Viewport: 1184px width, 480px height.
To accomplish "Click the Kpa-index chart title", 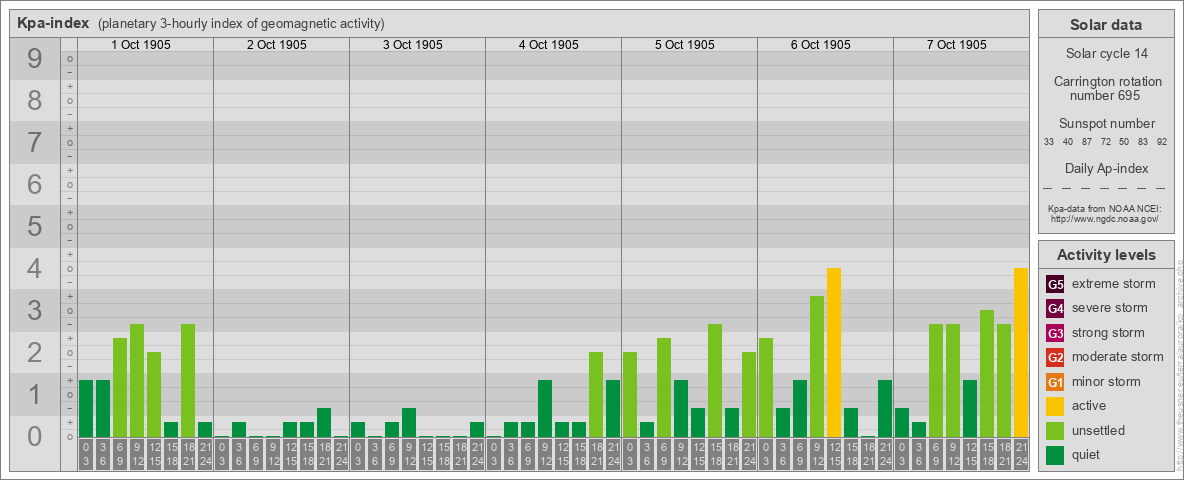I will coord(54,23).
